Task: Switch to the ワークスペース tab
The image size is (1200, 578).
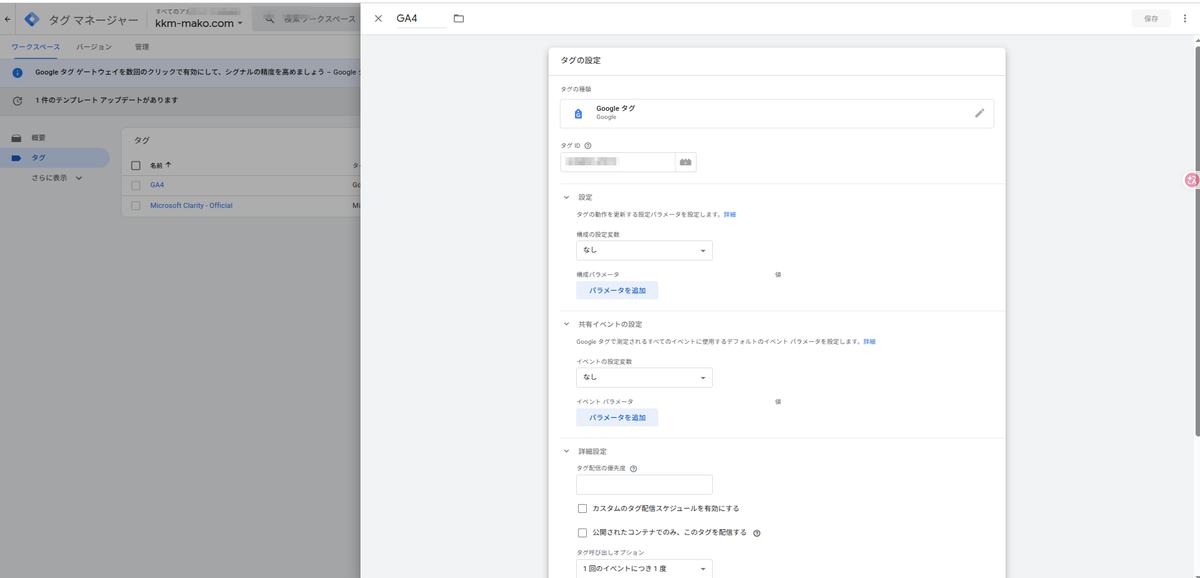Action: (x=36, y=47)
